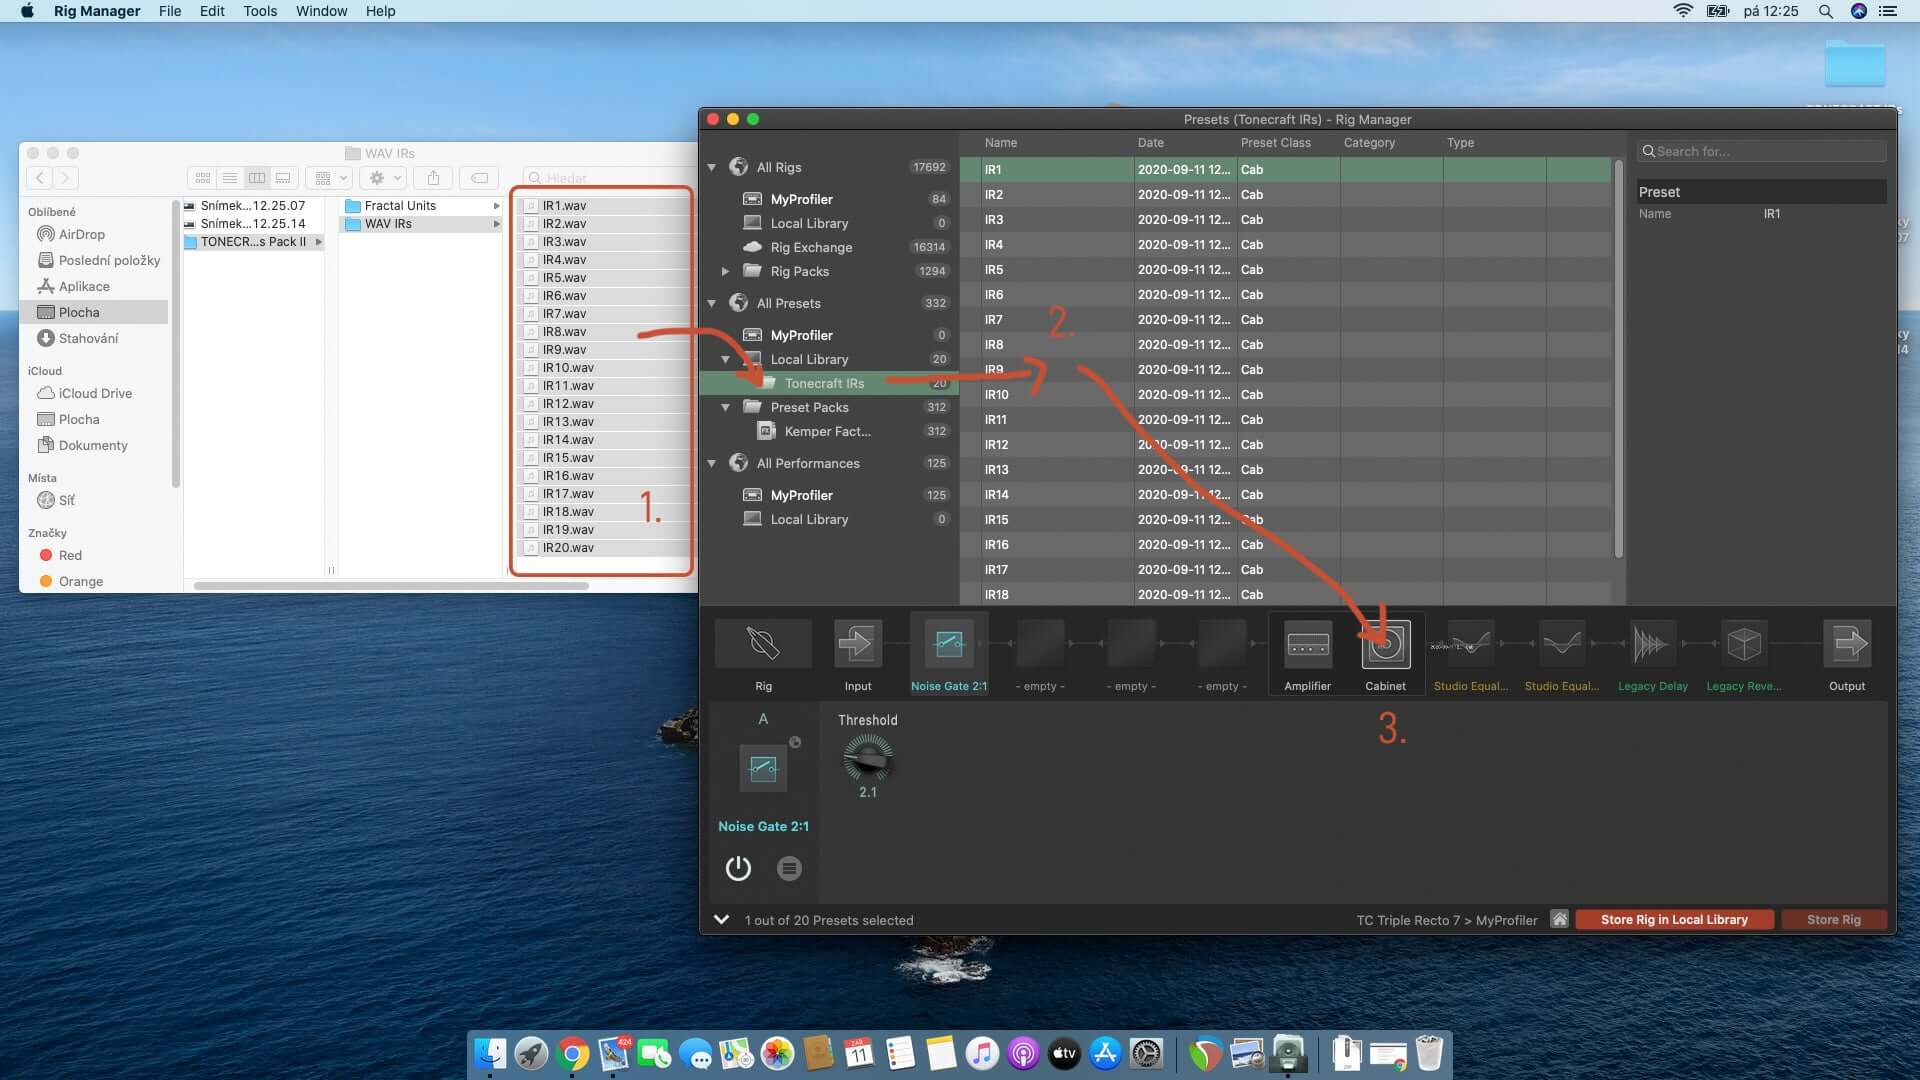Click Finder horizontal scrollbar
The height and width of the screenshot is (1080, 1920).
tap(391, 585)
